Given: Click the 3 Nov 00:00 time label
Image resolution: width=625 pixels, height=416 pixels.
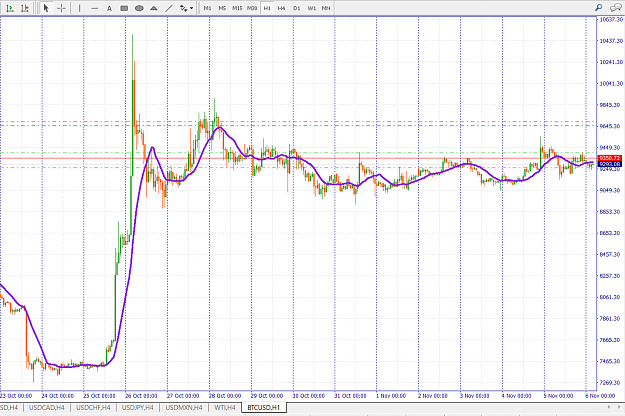Looking at the screenshot, I should [x=474, y=396].
